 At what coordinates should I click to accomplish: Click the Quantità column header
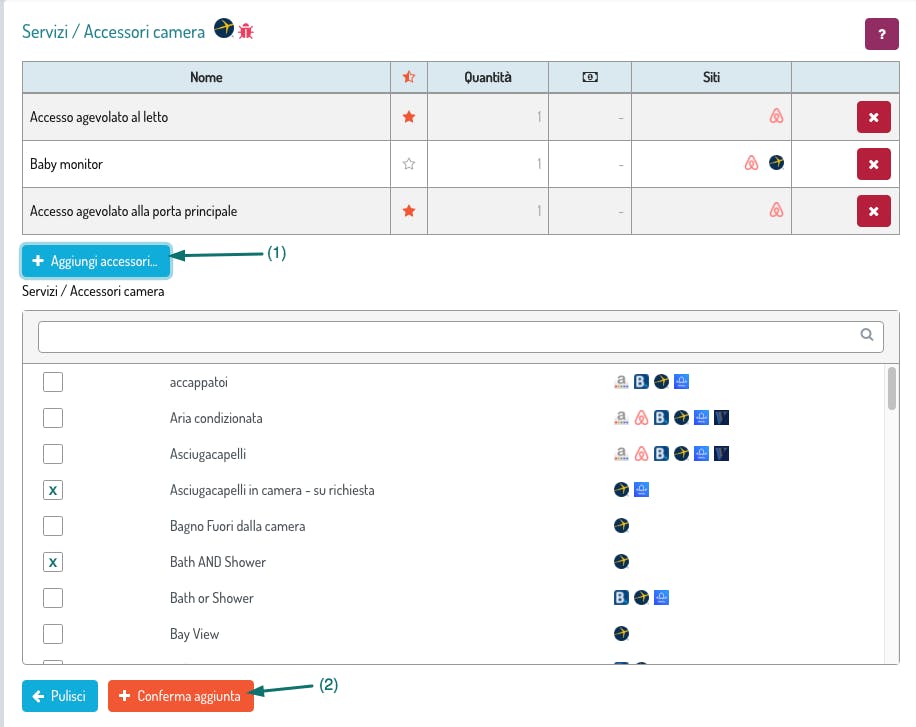pos(488,77)
